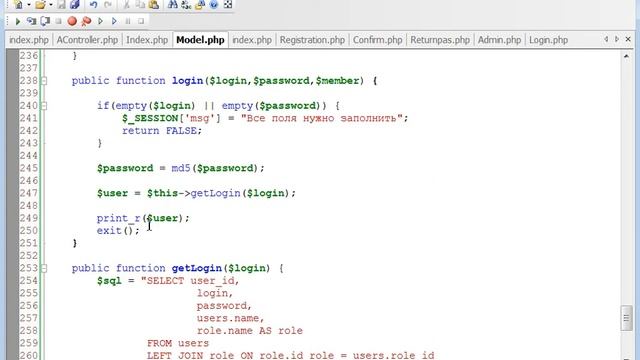Viewport: 640px width, 360px height.
Task: Open the index.php tab after Model.php
Action: (252, 40)
